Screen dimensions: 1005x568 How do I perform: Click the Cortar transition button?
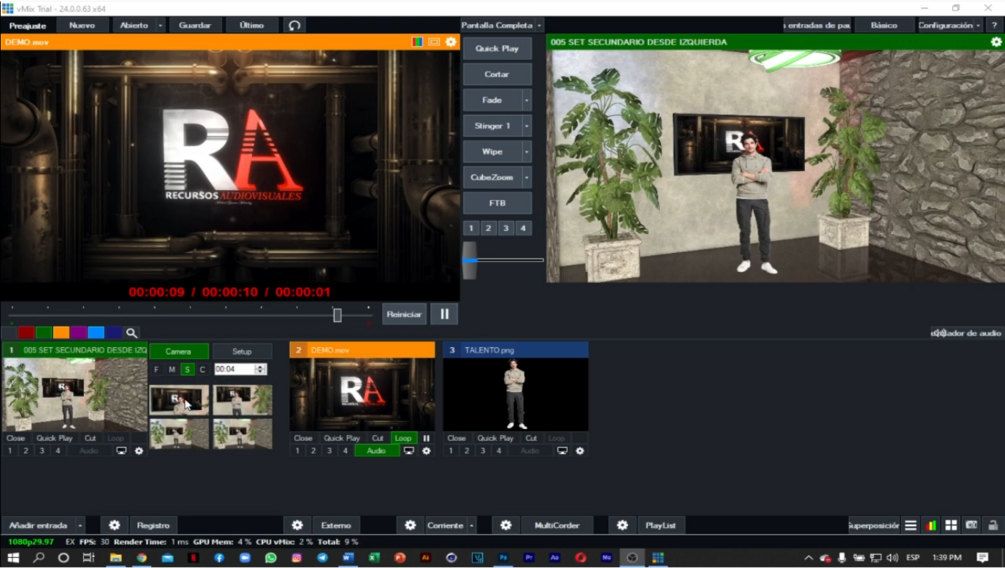pos(497,74)
